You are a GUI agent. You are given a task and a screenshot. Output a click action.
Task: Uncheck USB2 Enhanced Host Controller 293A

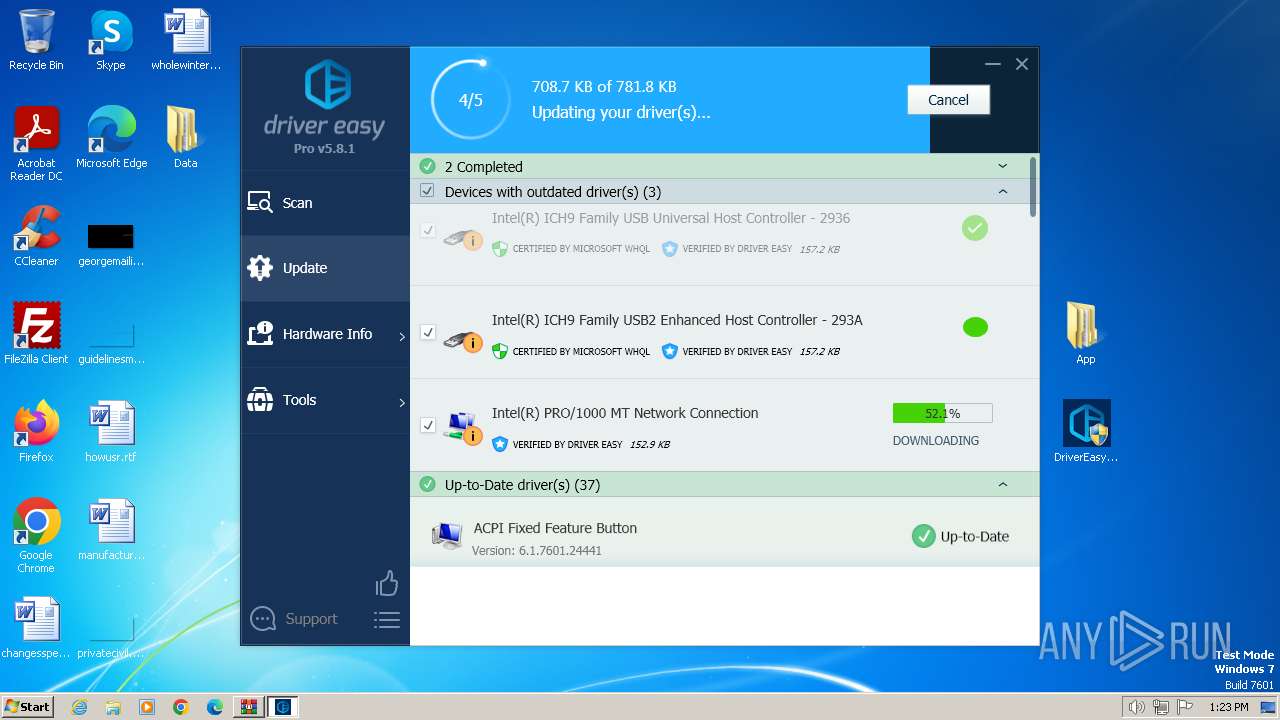(x=428, y=332)
